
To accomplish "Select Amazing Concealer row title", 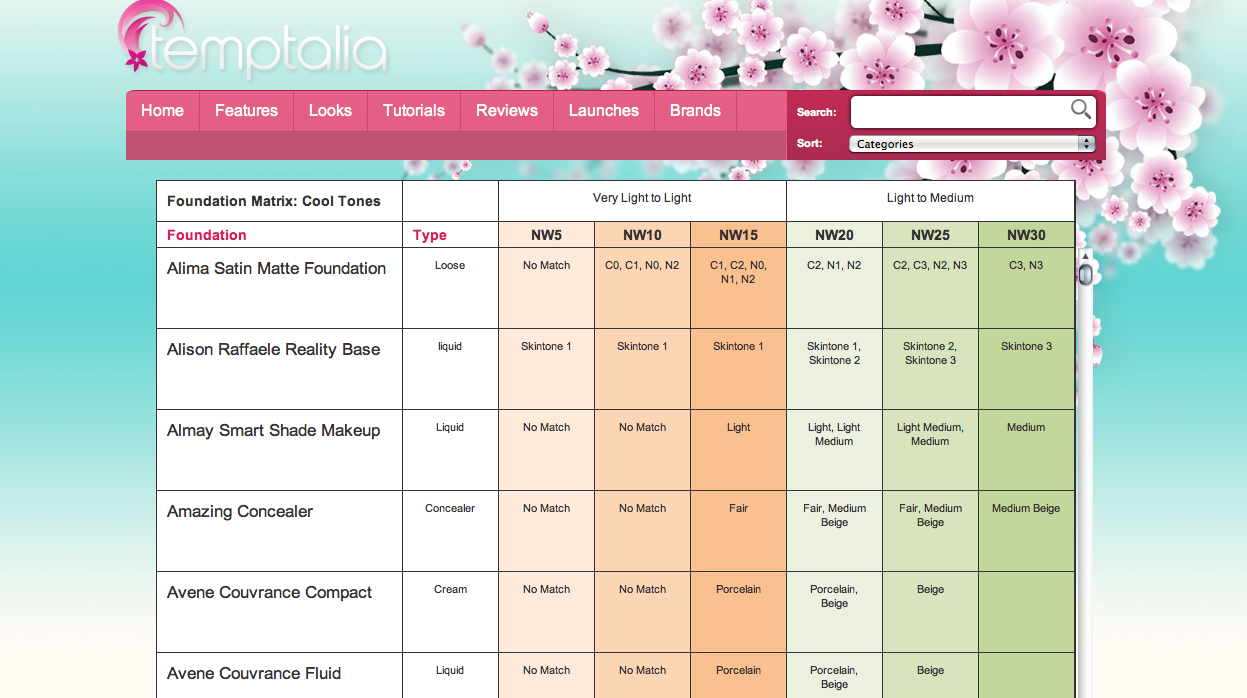I will [x=240, y=511].
